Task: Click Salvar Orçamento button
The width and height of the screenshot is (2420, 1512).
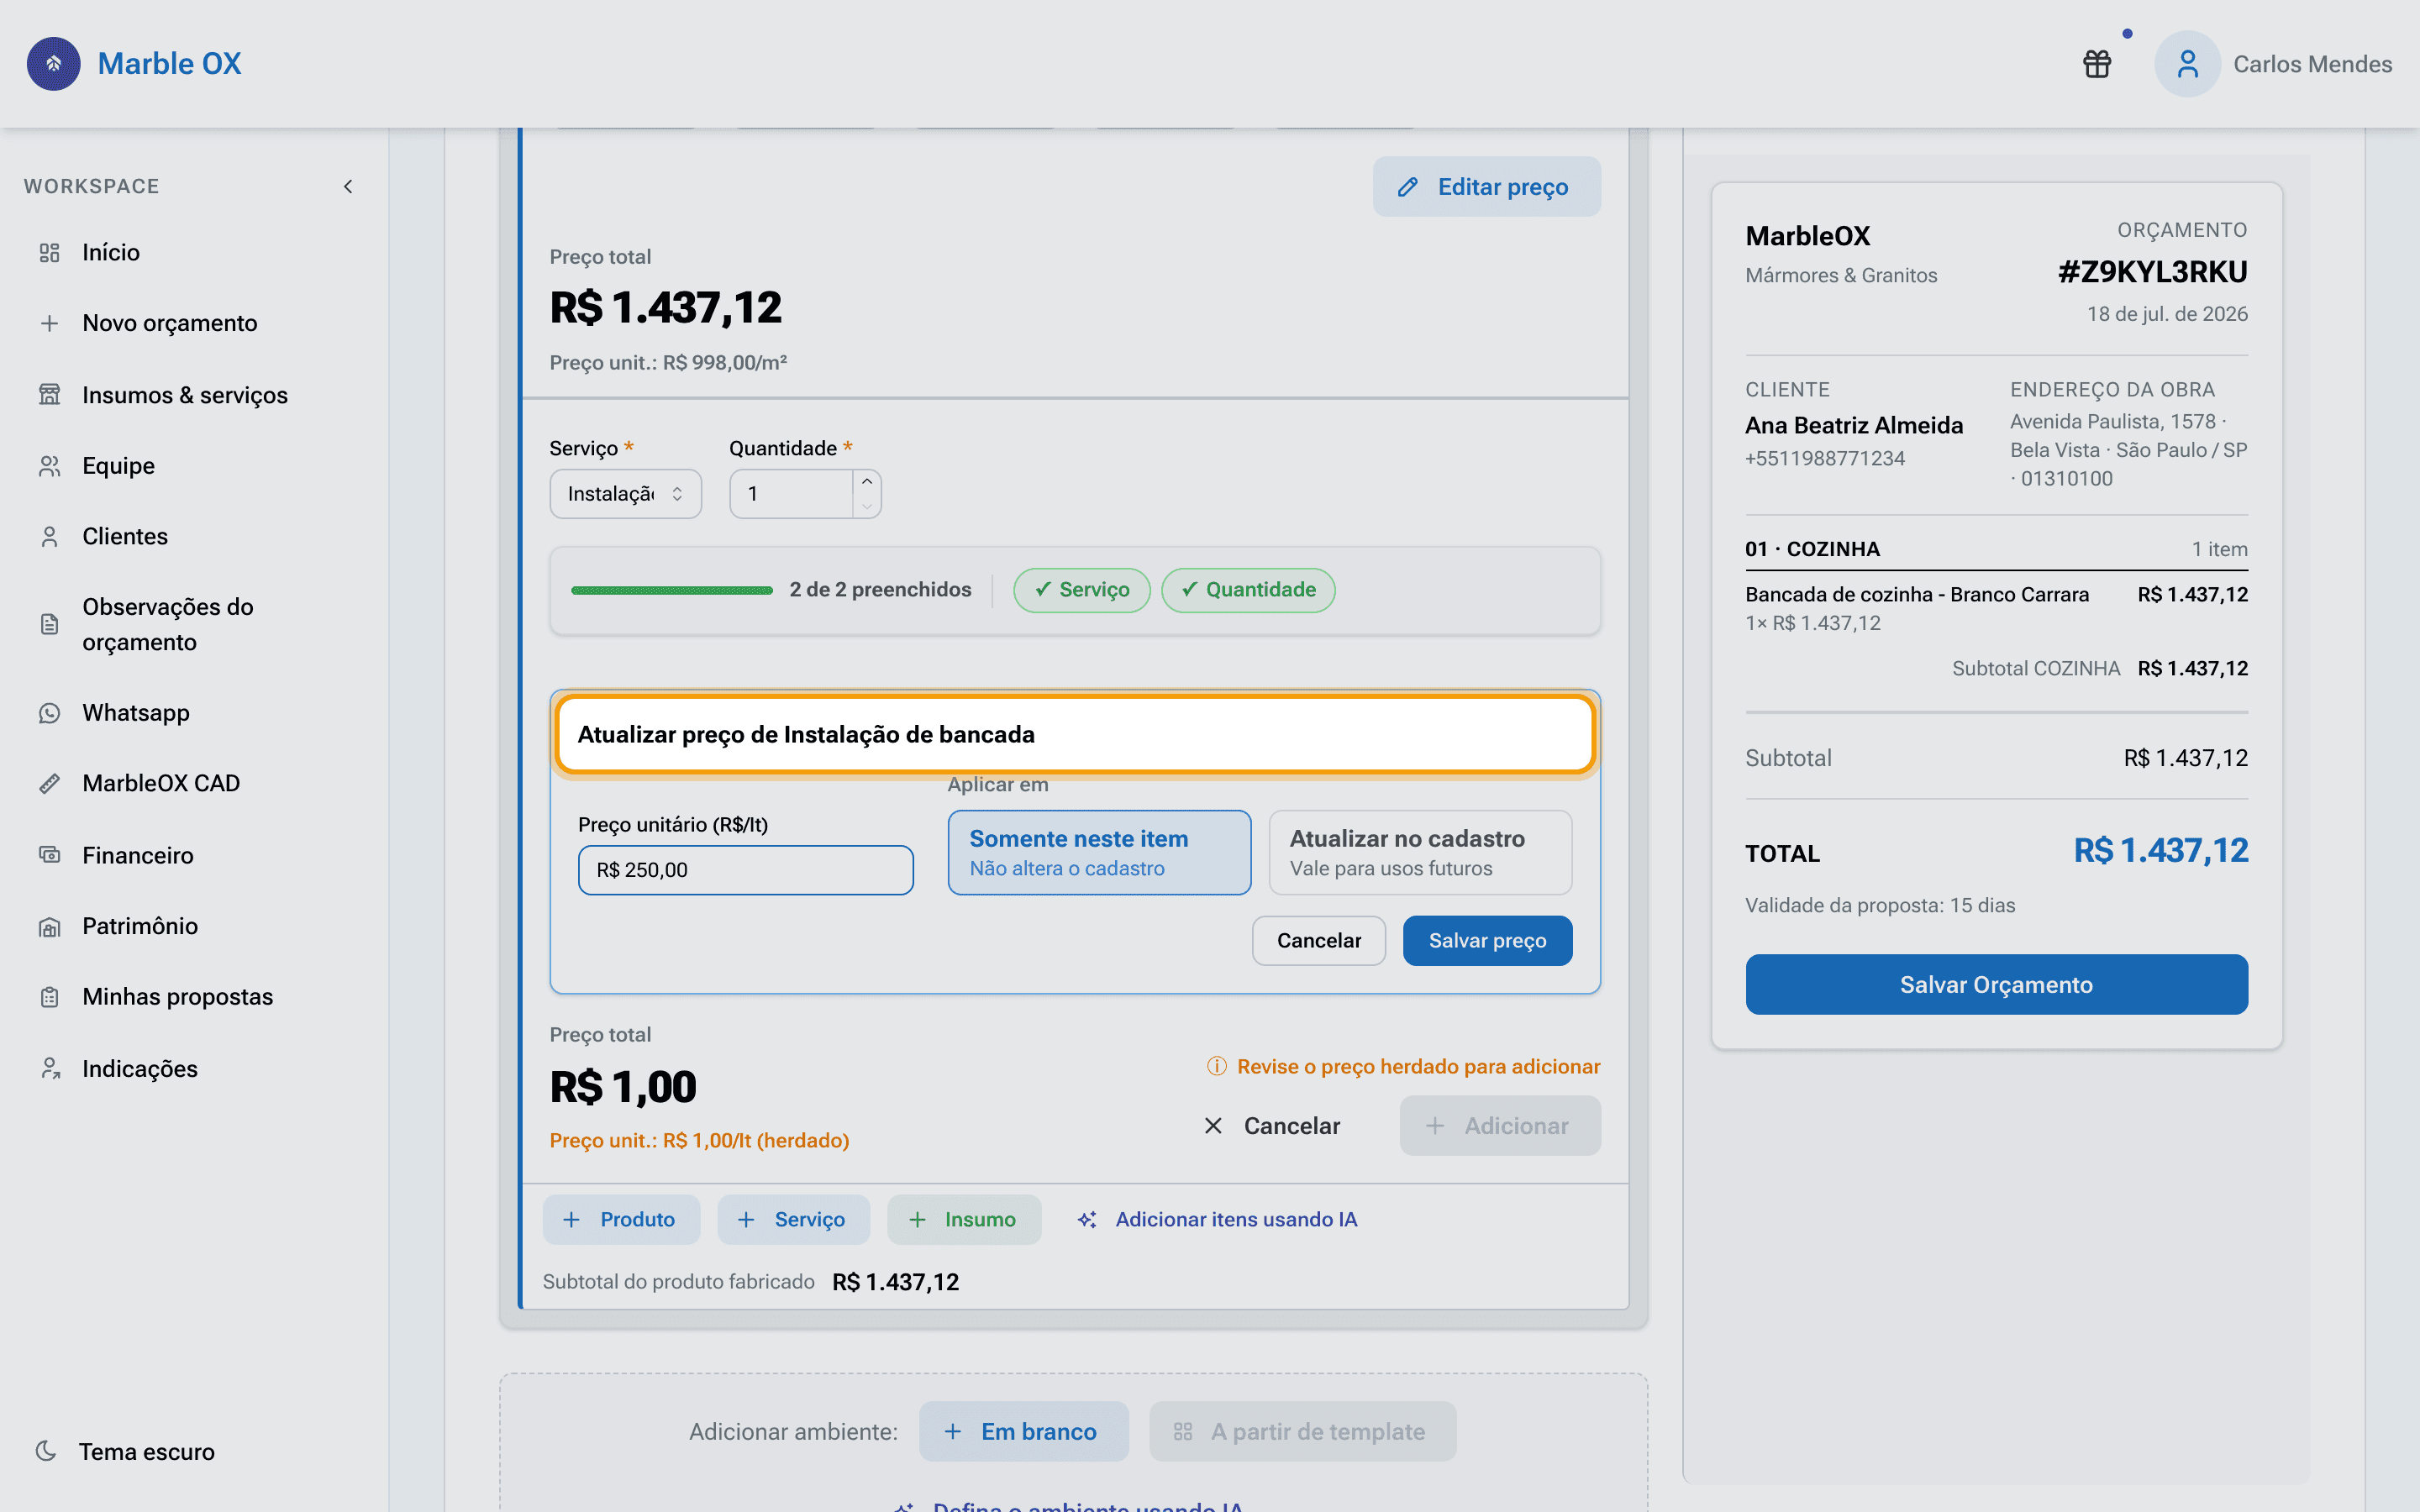Action: click(x=1996, y=985)
